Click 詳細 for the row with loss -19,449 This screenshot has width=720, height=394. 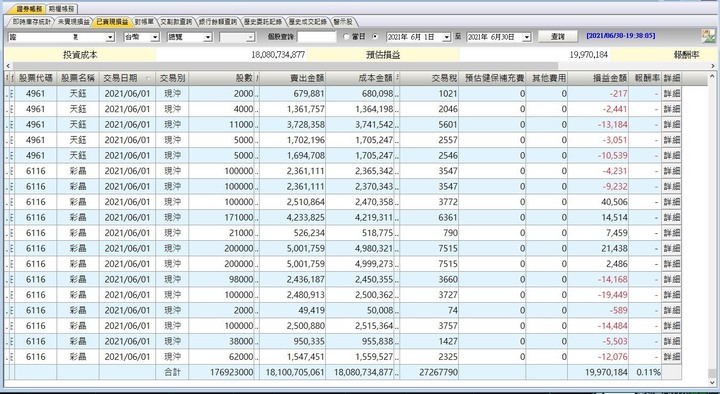[671, 295]
